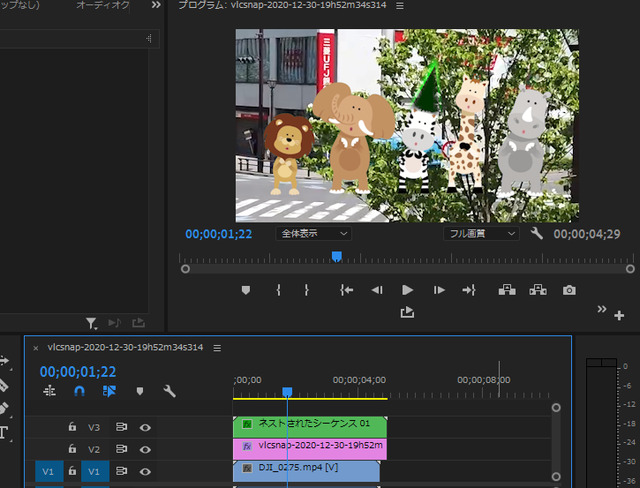Toggle lock on track V3
Image resolution: width=640 pixels, height=488 pixels.
[72, 427]
